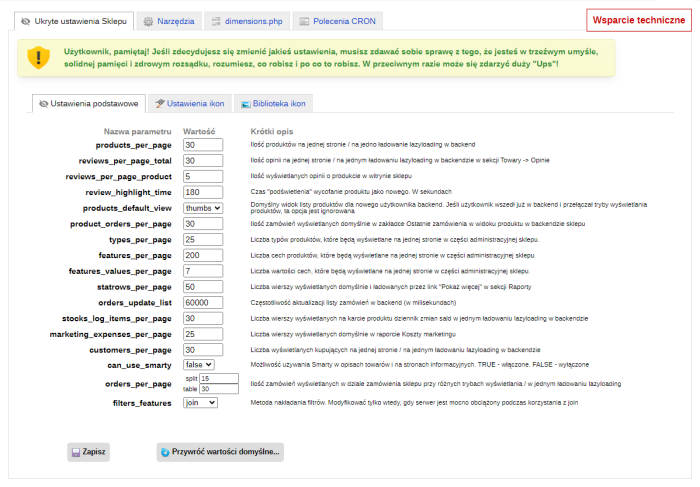Viewport: 700px width, 487px height.
Task: Select the Ustawienia podstawowe sub-tab
Action: 88,103
